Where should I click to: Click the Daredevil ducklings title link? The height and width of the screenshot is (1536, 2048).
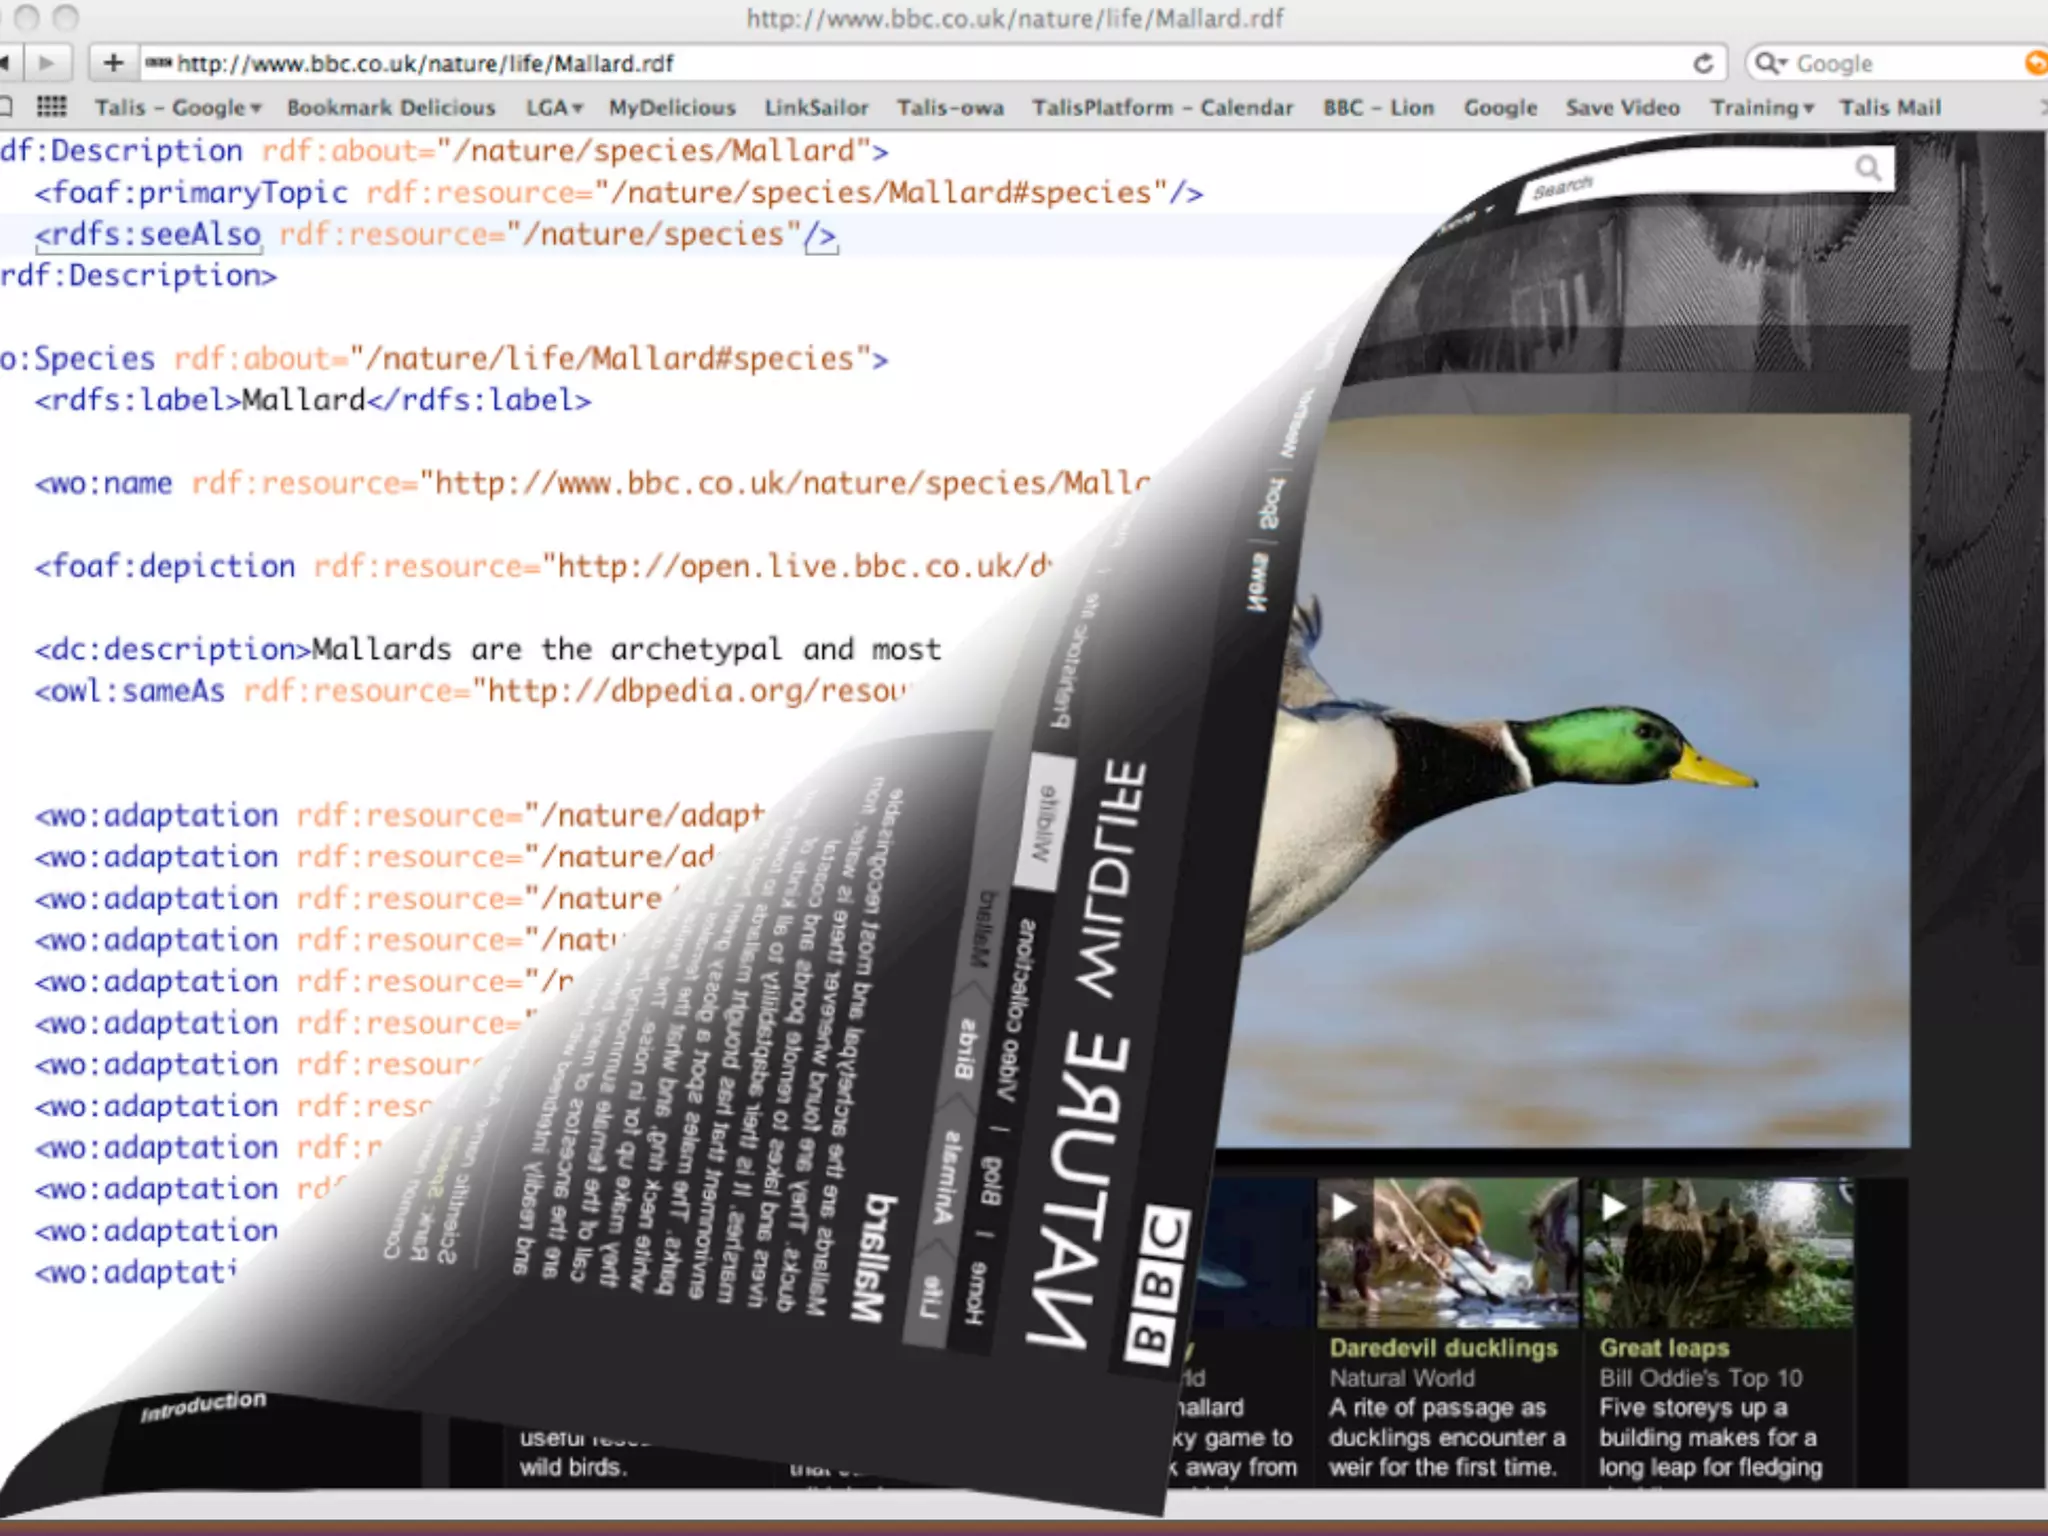pyautogui.click(x=1443, y=1348)
